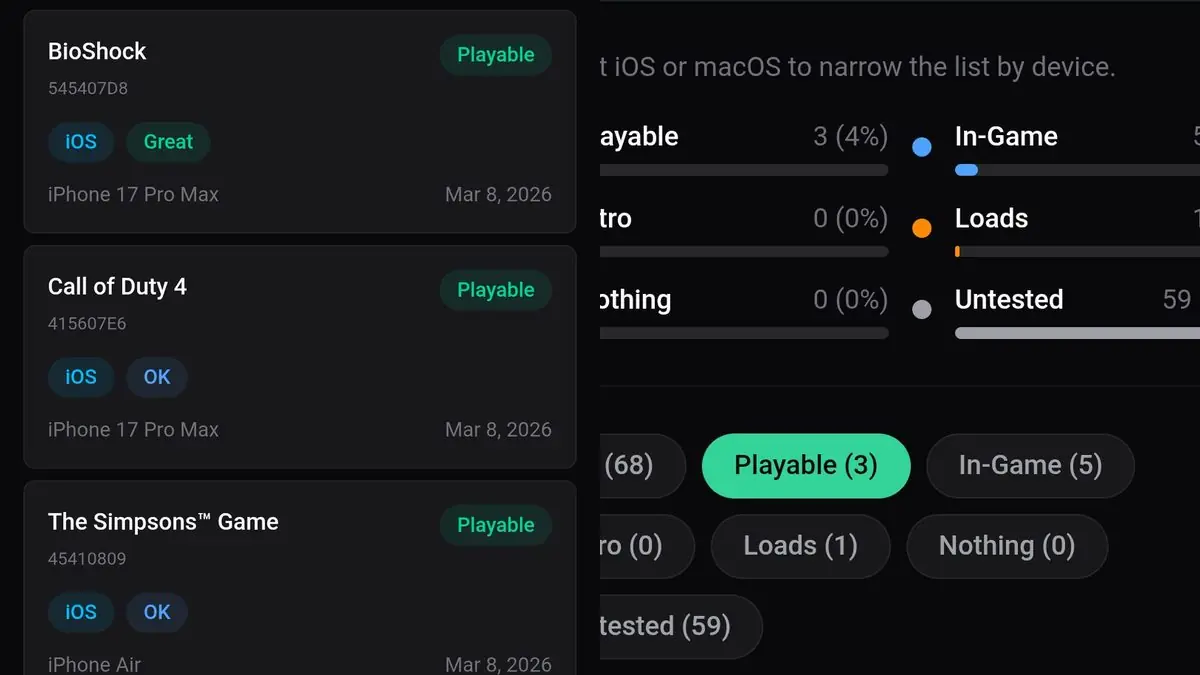Open the Call of Duty 4 entry
The height and width of the screenshot is (675, 1200).
click(300, 356)
